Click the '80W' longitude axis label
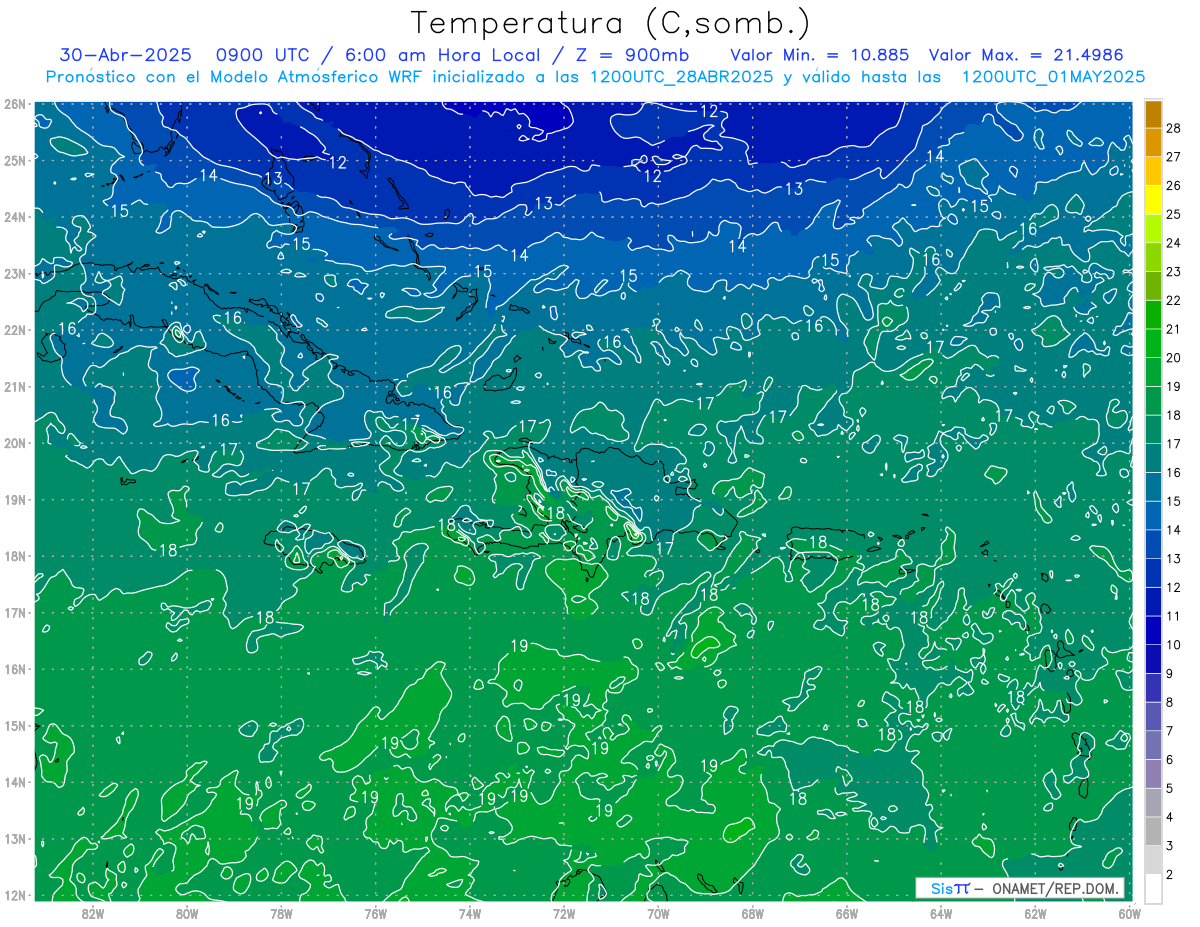 tap(187, 913)
